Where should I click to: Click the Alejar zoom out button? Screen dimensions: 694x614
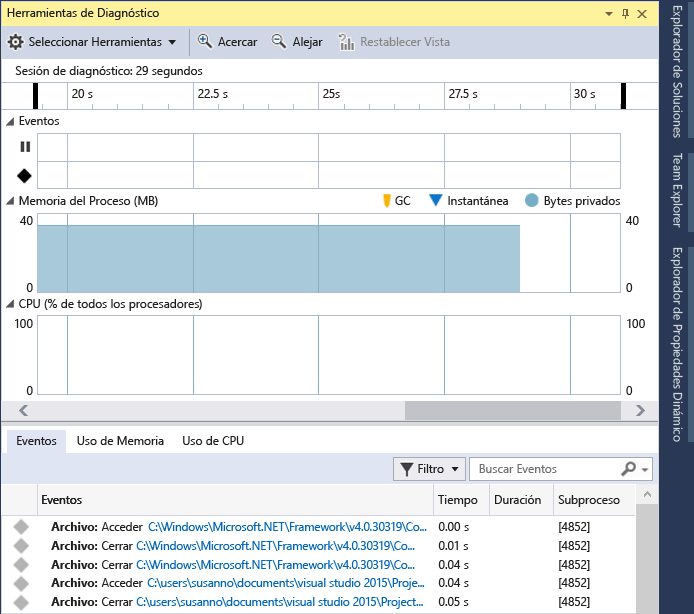[x=297, y=42]
